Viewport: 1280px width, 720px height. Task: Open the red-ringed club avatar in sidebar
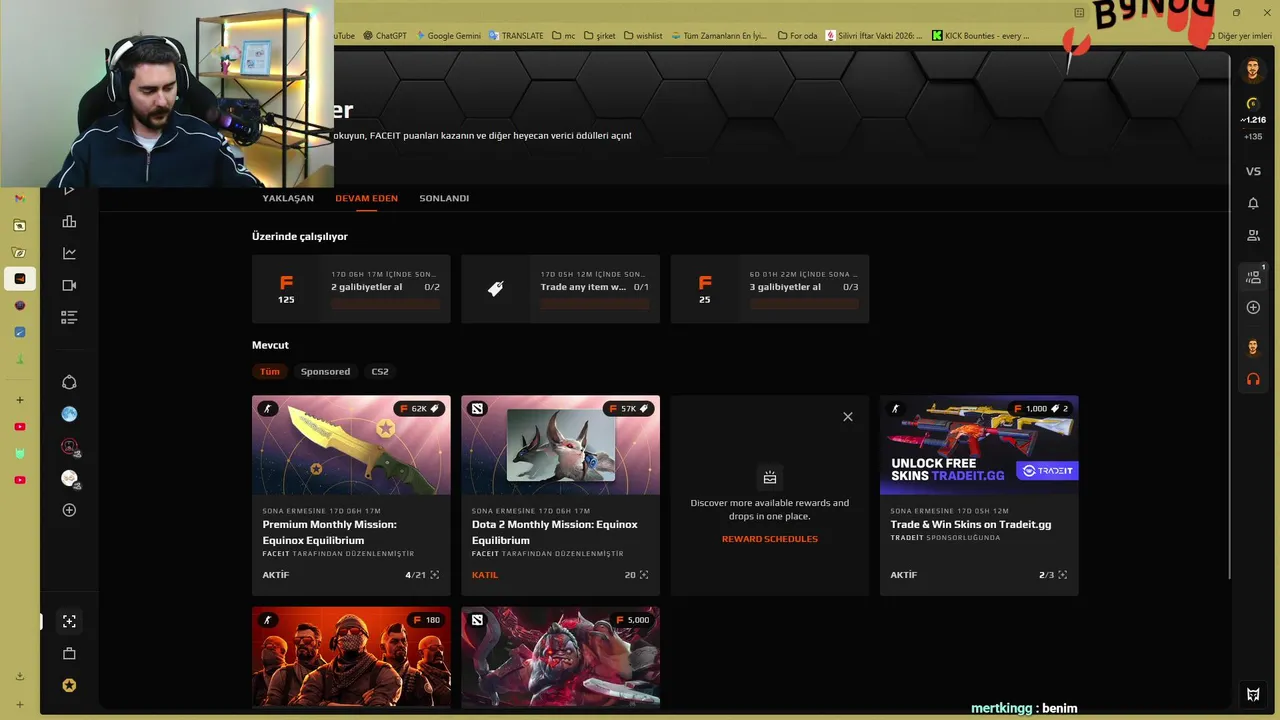(69, 446)
